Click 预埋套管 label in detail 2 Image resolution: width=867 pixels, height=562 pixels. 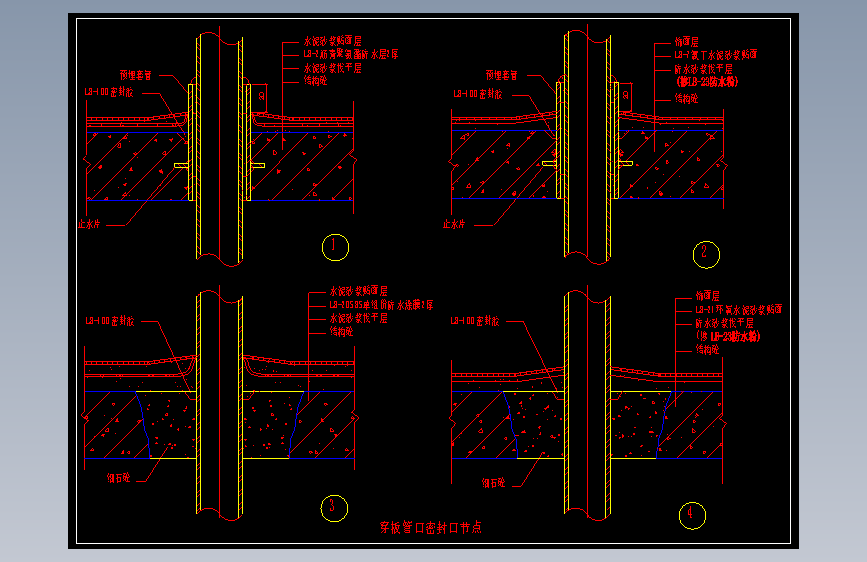point(502,75)
